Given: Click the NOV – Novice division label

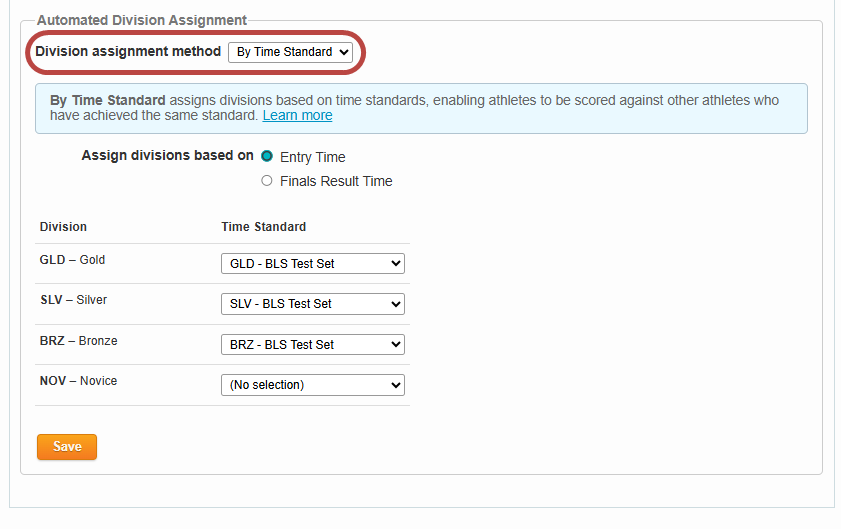Looking at the screenshot, I should tap(78, 381).
